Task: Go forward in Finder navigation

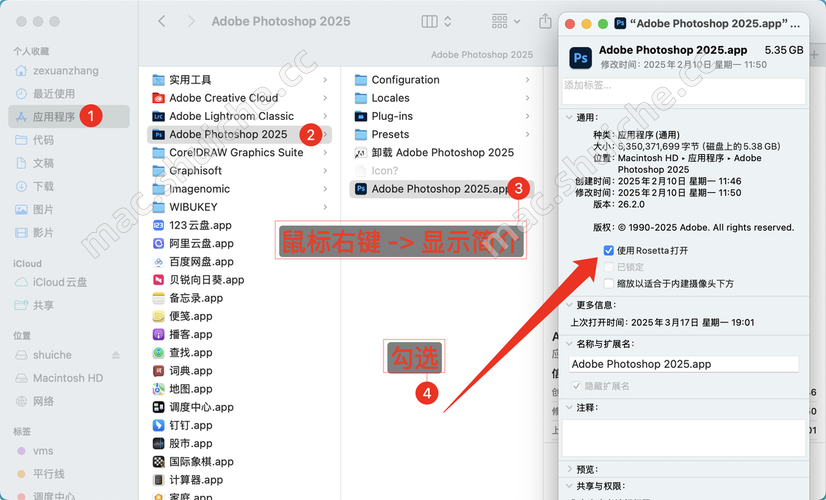Action: (191, 21)
